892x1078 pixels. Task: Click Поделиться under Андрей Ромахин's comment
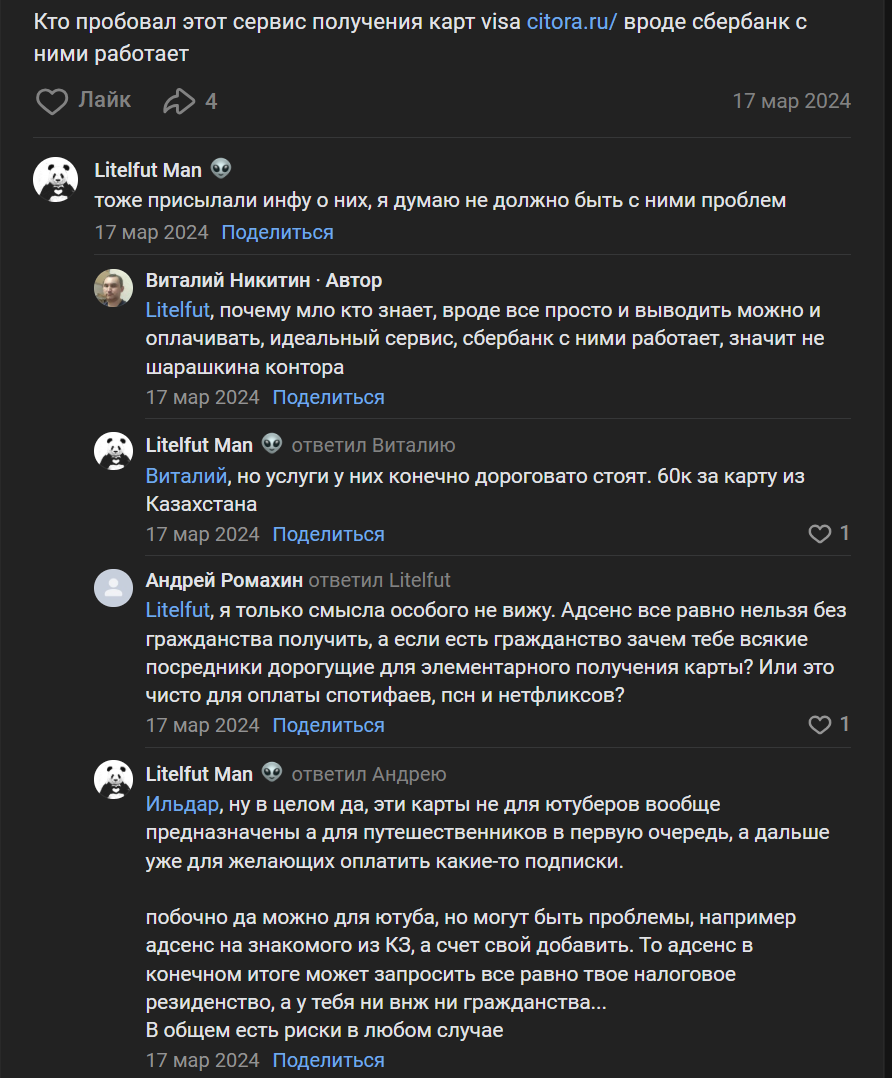pos(327,724)
